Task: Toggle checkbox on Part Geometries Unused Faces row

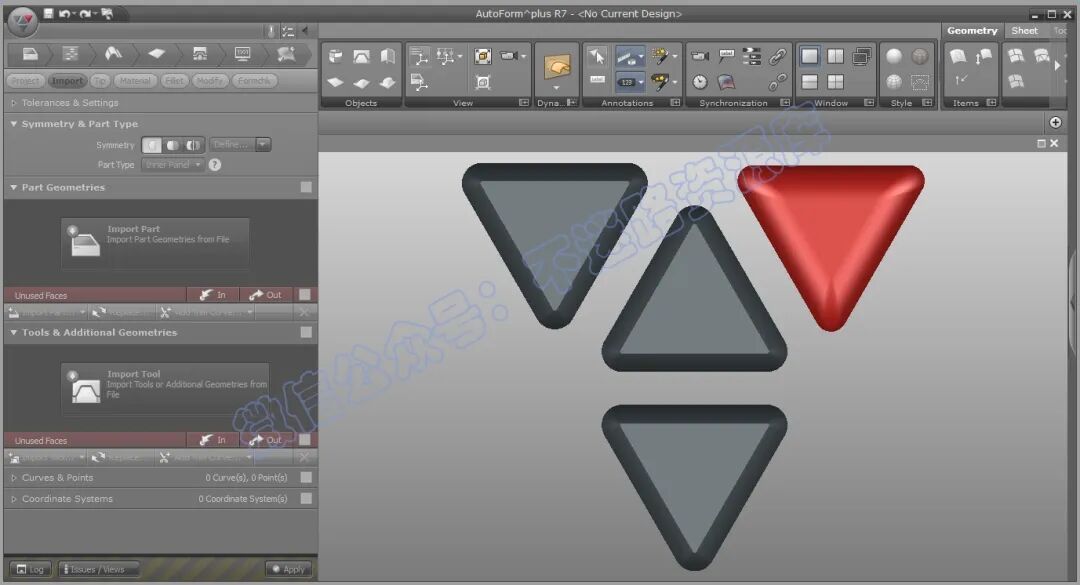Action: click(x=304, y=295)
